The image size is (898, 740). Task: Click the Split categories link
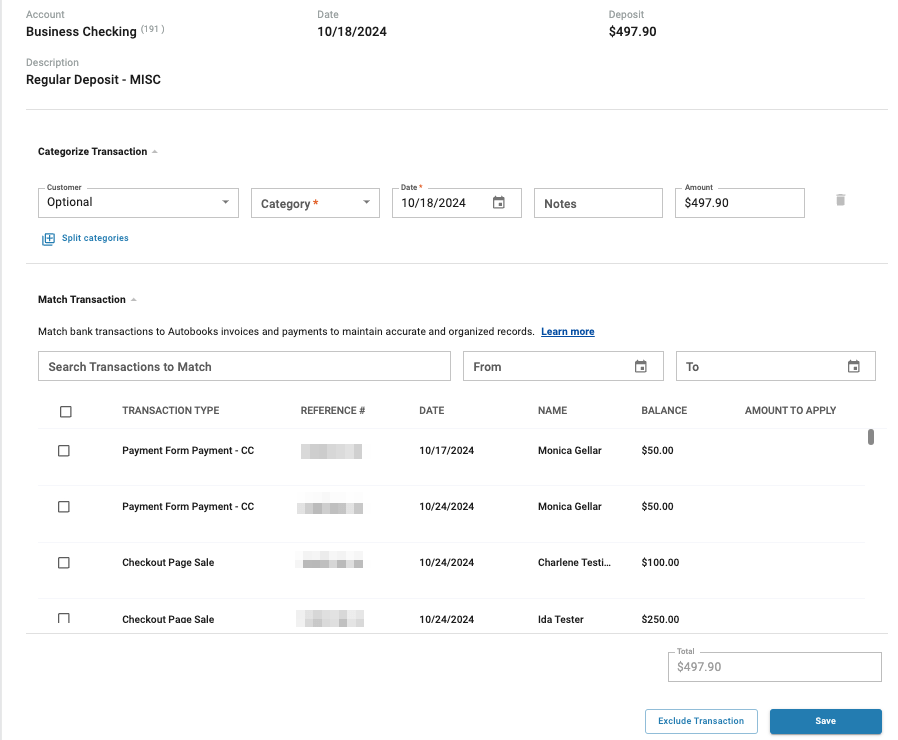tap(95, 238)
